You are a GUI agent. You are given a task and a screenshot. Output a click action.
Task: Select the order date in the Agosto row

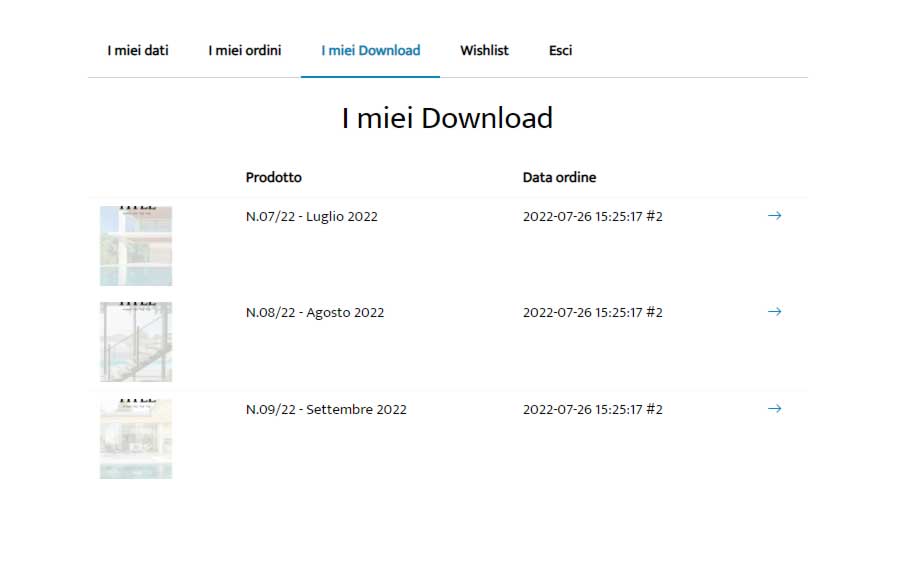(592, 313)
